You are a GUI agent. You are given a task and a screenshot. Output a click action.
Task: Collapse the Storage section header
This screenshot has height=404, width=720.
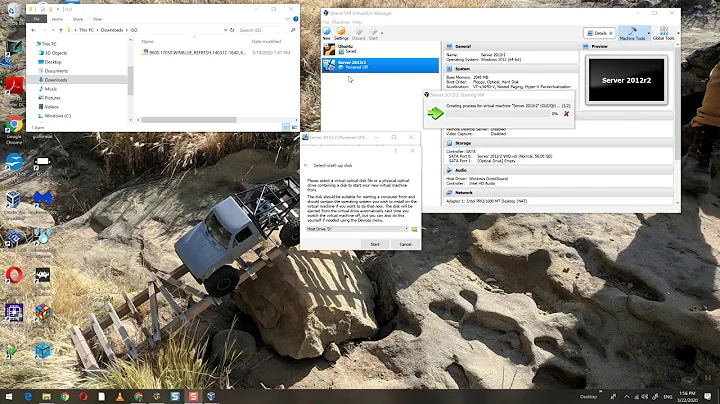pyautogui.click(x=558, y=143)
